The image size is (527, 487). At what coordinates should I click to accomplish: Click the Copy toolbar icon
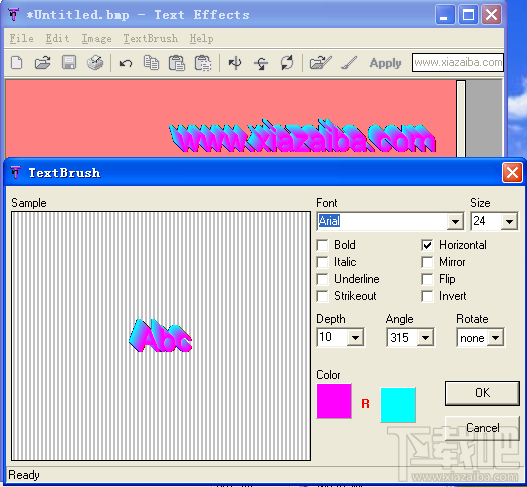pos(151,63)
